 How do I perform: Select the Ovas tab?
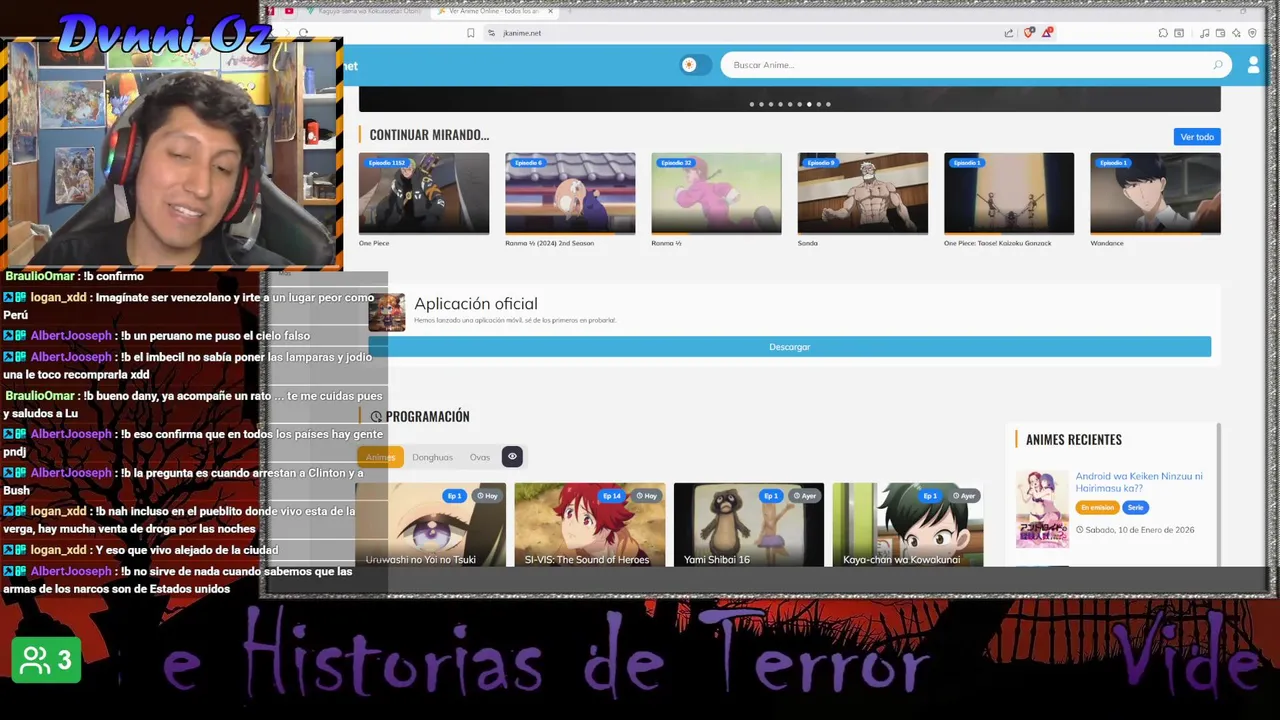[x=480, y=457]
